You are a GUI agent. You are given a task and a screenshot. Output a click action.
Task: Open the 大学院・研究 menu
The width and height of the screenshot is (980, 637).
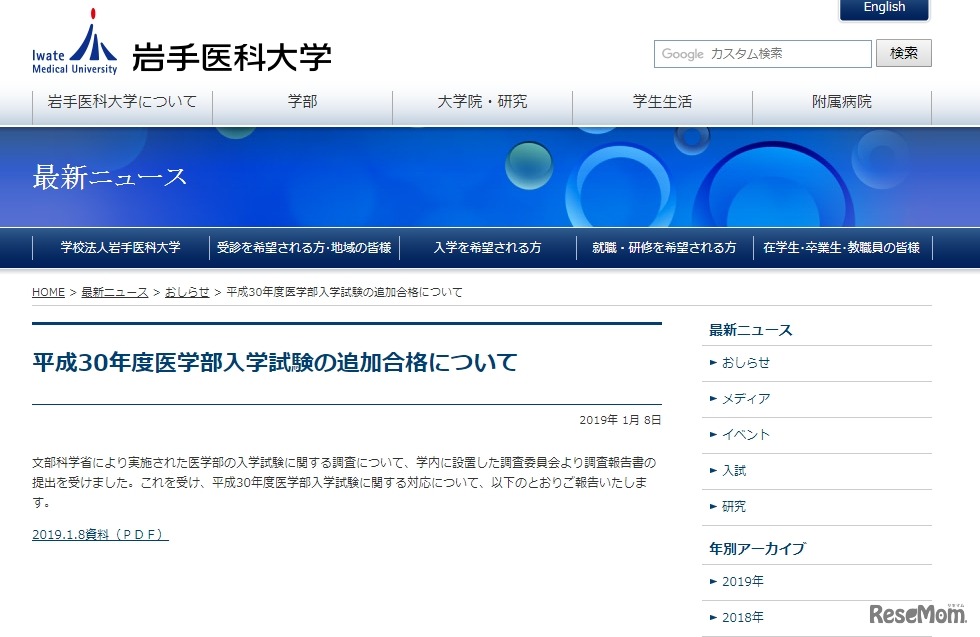pyautogui.click(x=481, y=103)
